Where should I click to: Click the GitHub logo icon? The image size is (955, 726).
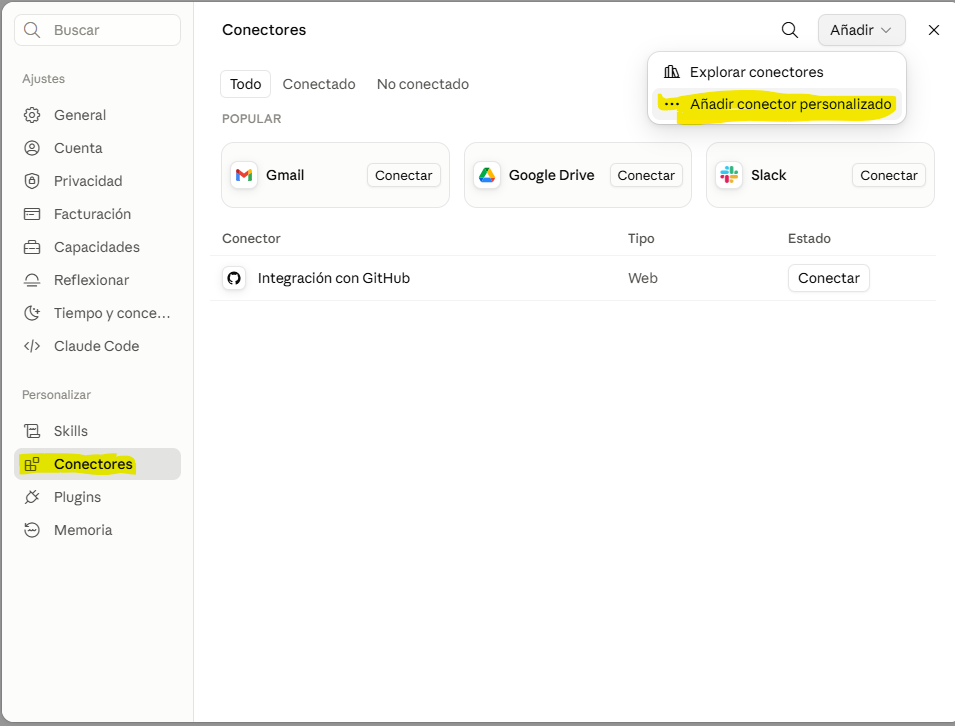tap(234, 278)
